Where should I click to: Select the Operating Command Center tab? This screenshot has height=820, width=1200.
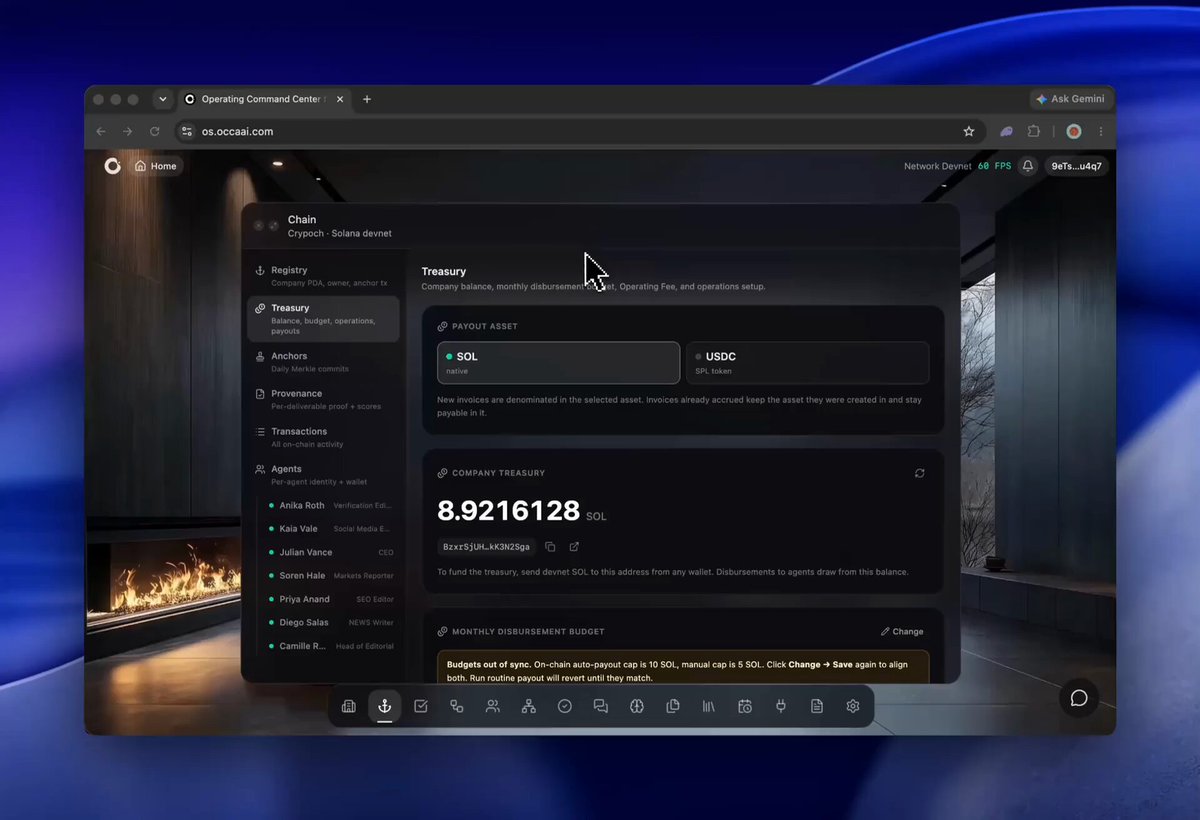(264, 99)
